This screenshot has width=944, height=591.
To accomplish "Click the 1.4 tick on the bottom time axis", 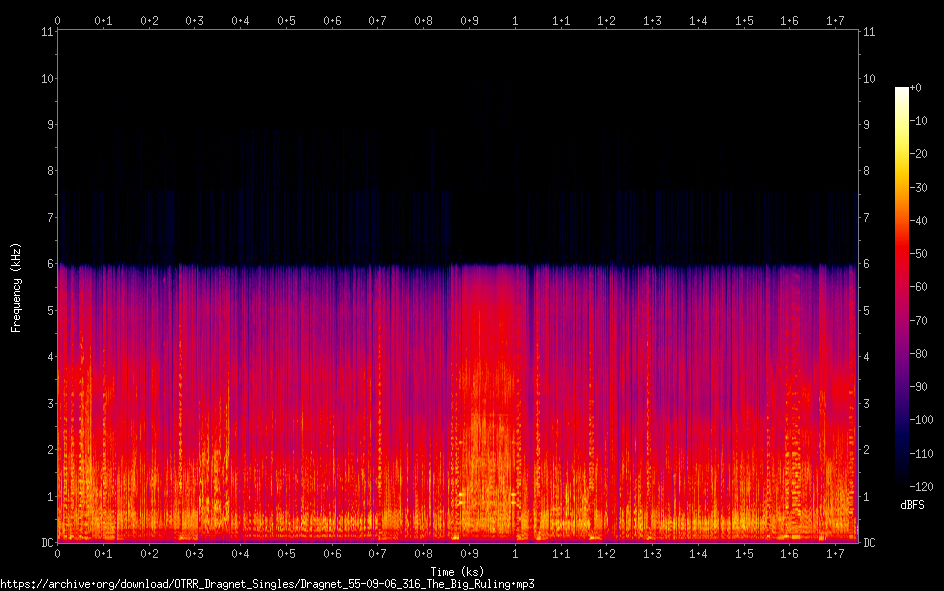I will (x=698, y=553).
